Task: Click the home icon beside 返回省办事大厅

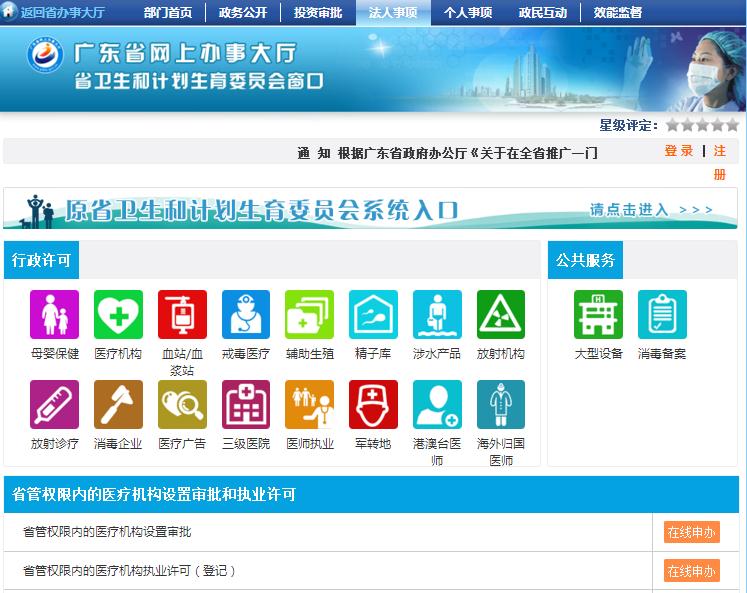Action: (x=9, y=10)
